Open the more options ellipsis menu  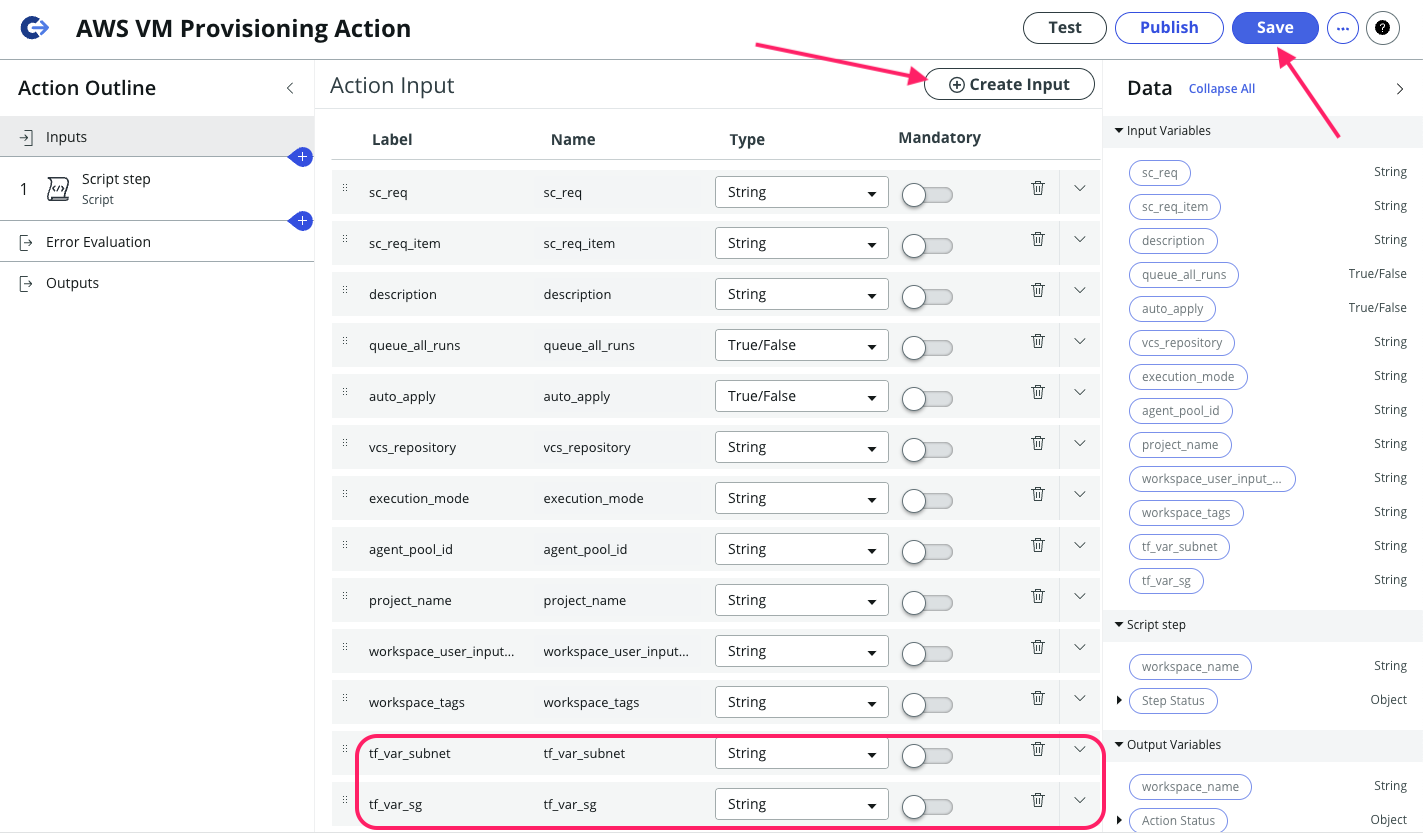1343,28
